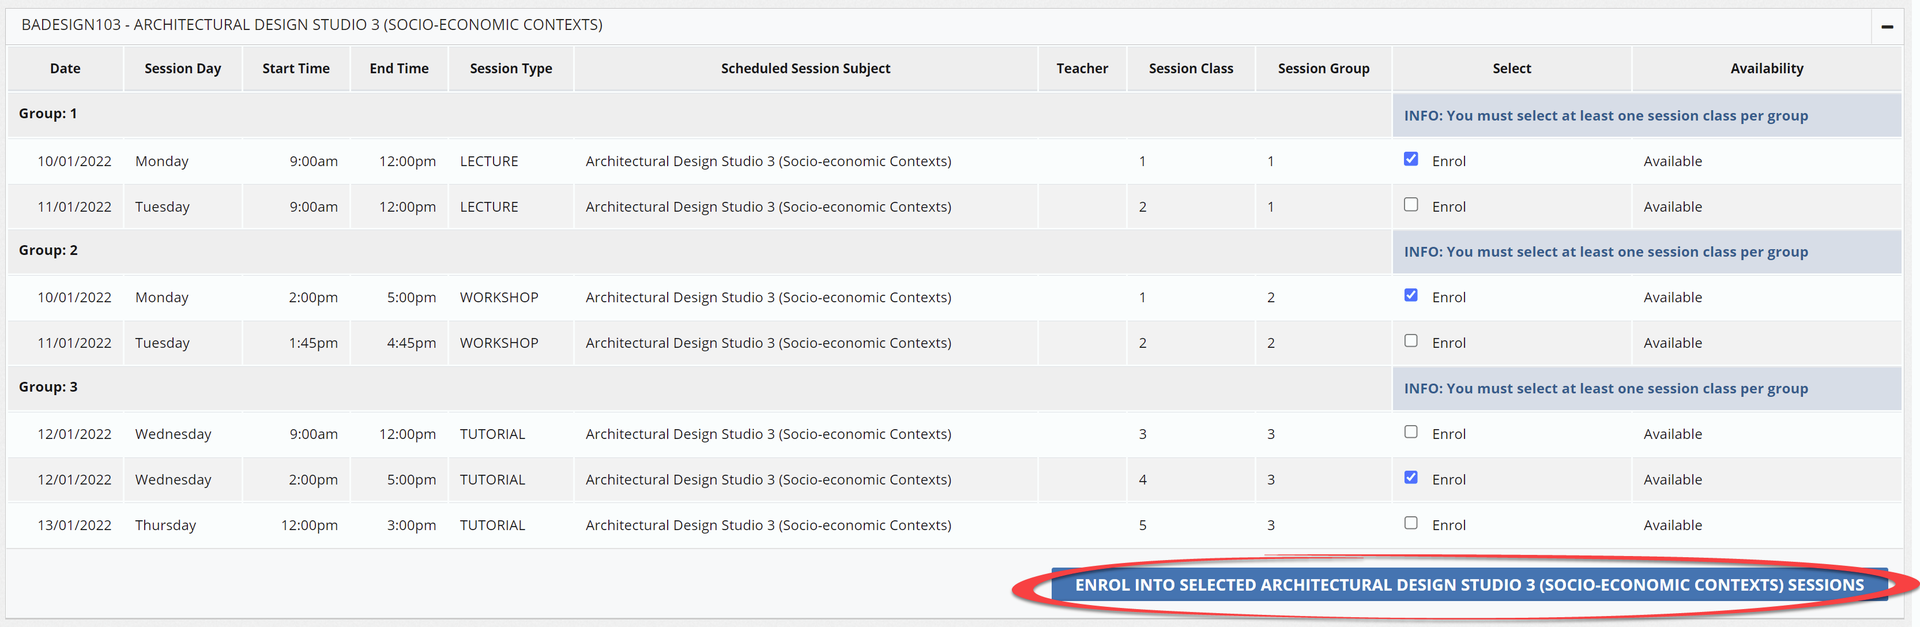Check Enrol for Thursday 12:00pm tutorial
This screenshot has height=627, width=1920.
(1411, 523)
